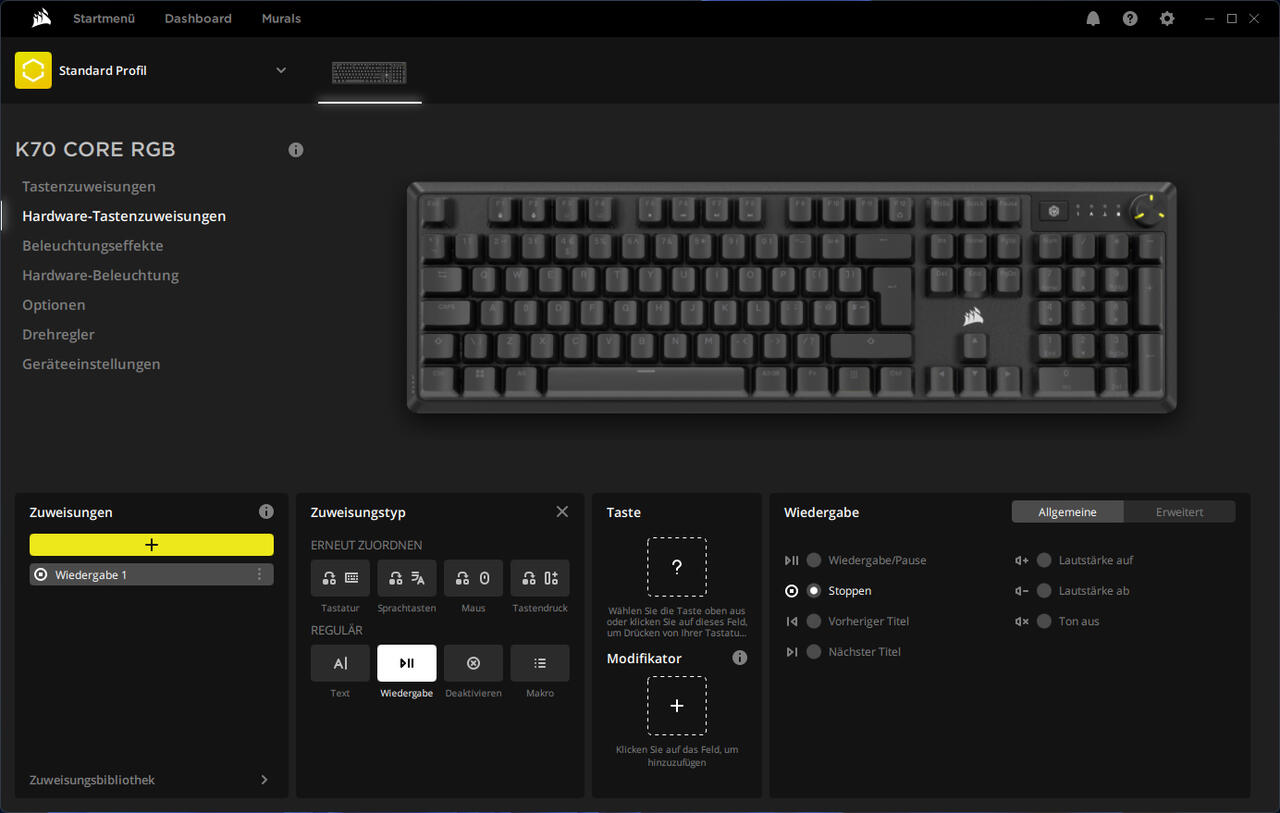This screenshot has height=813, width=1280.
Task: Open Tastenzuweisungen section
Action: pyautogui.click(x=89, y=187)
